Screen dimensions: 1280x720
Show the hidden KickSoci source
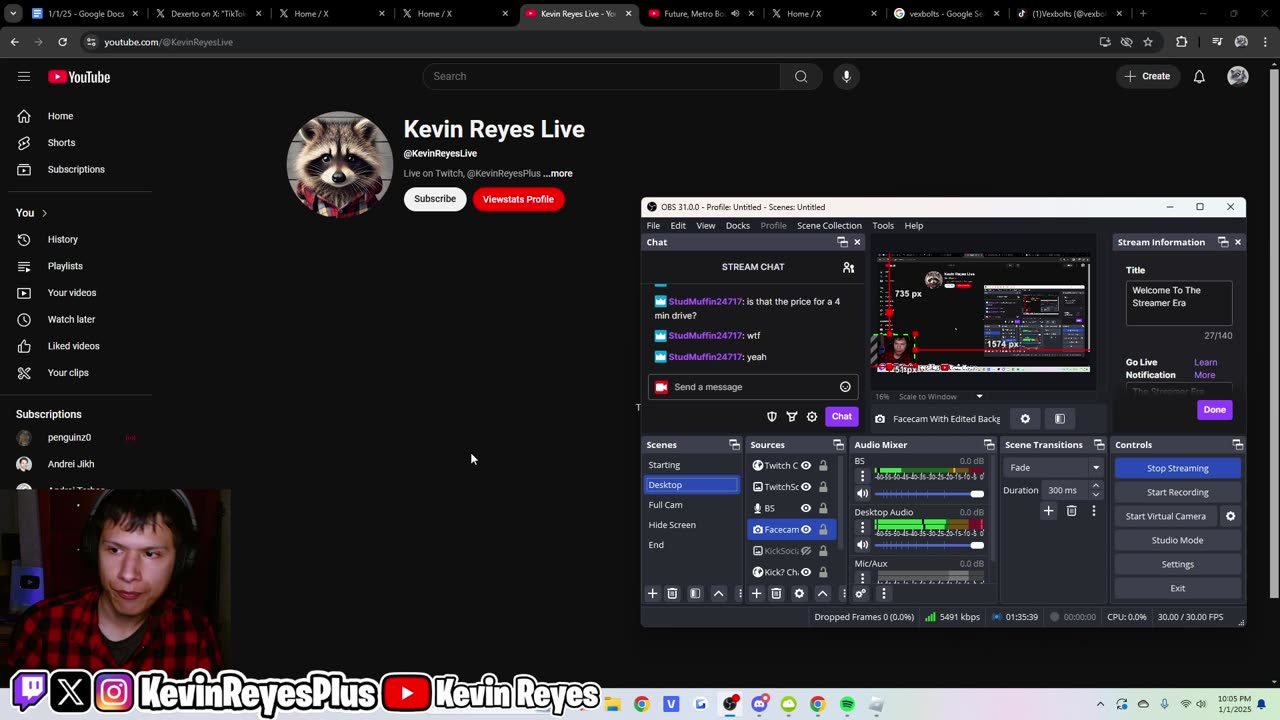point(806,551)
